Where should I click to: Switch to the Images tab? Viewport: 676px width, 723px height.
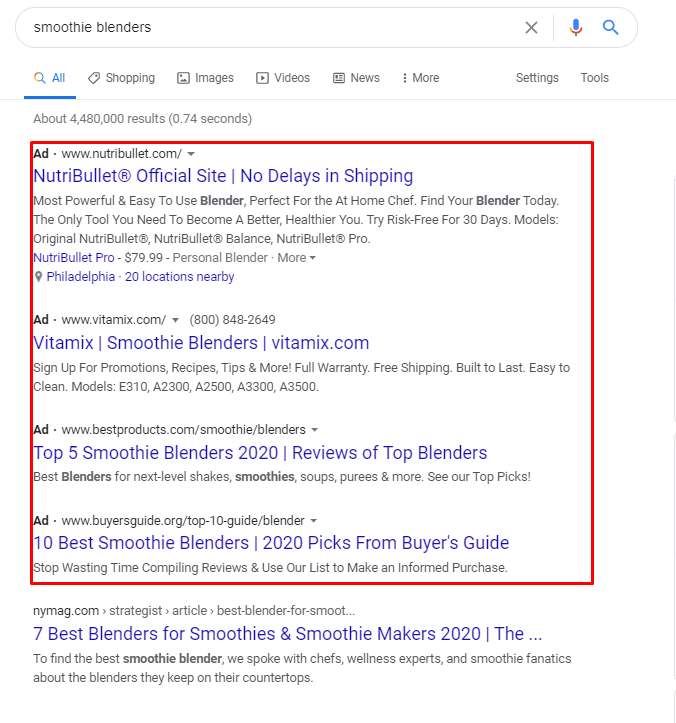(205, 78)
